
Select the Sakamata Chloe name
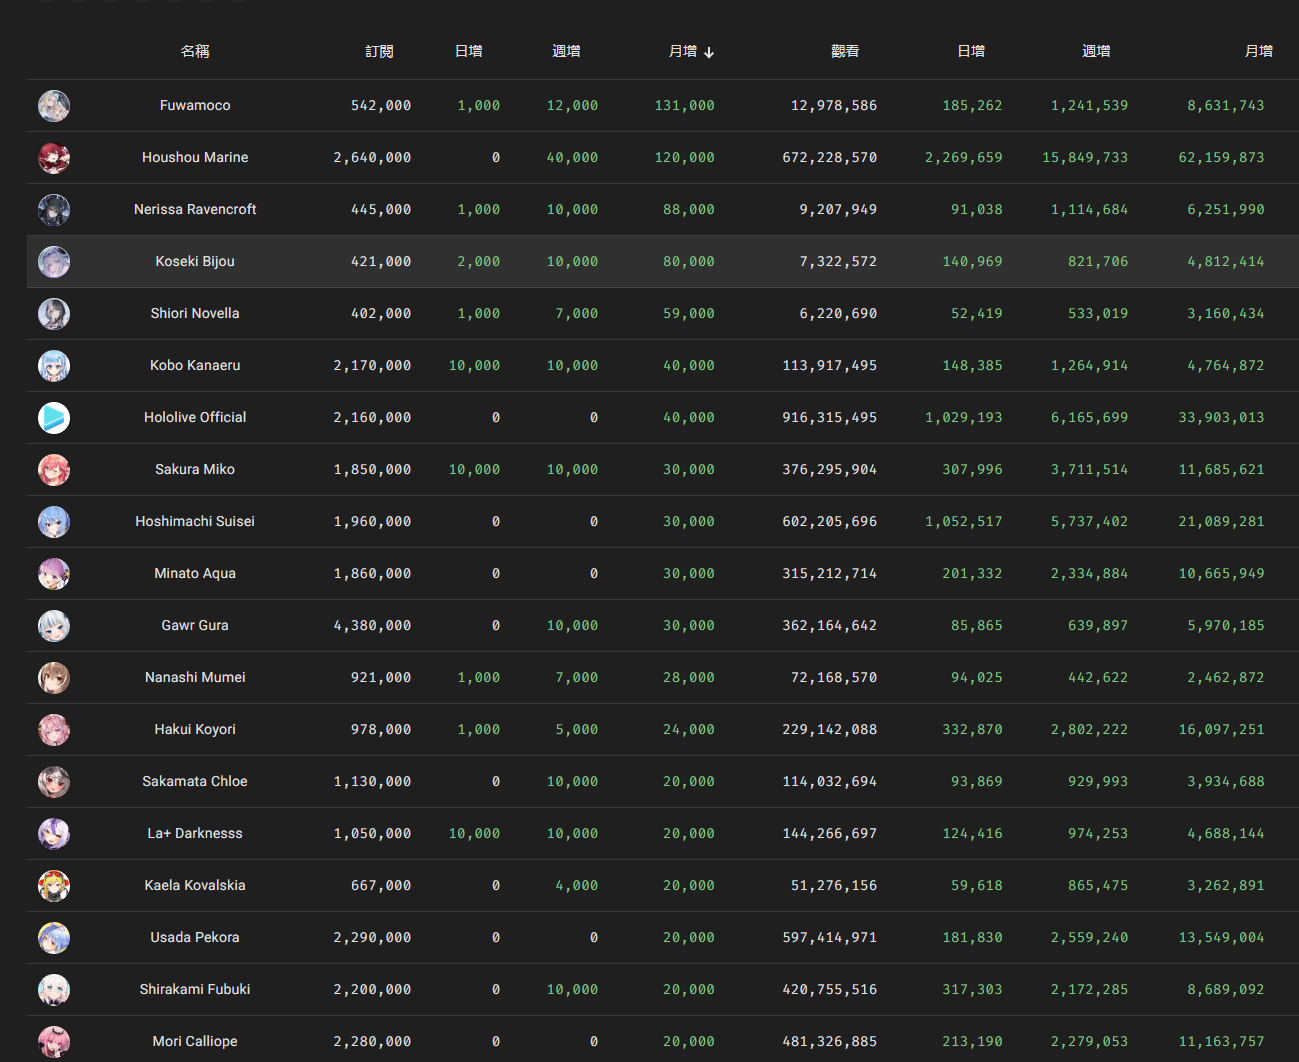[x=195, y=781]
